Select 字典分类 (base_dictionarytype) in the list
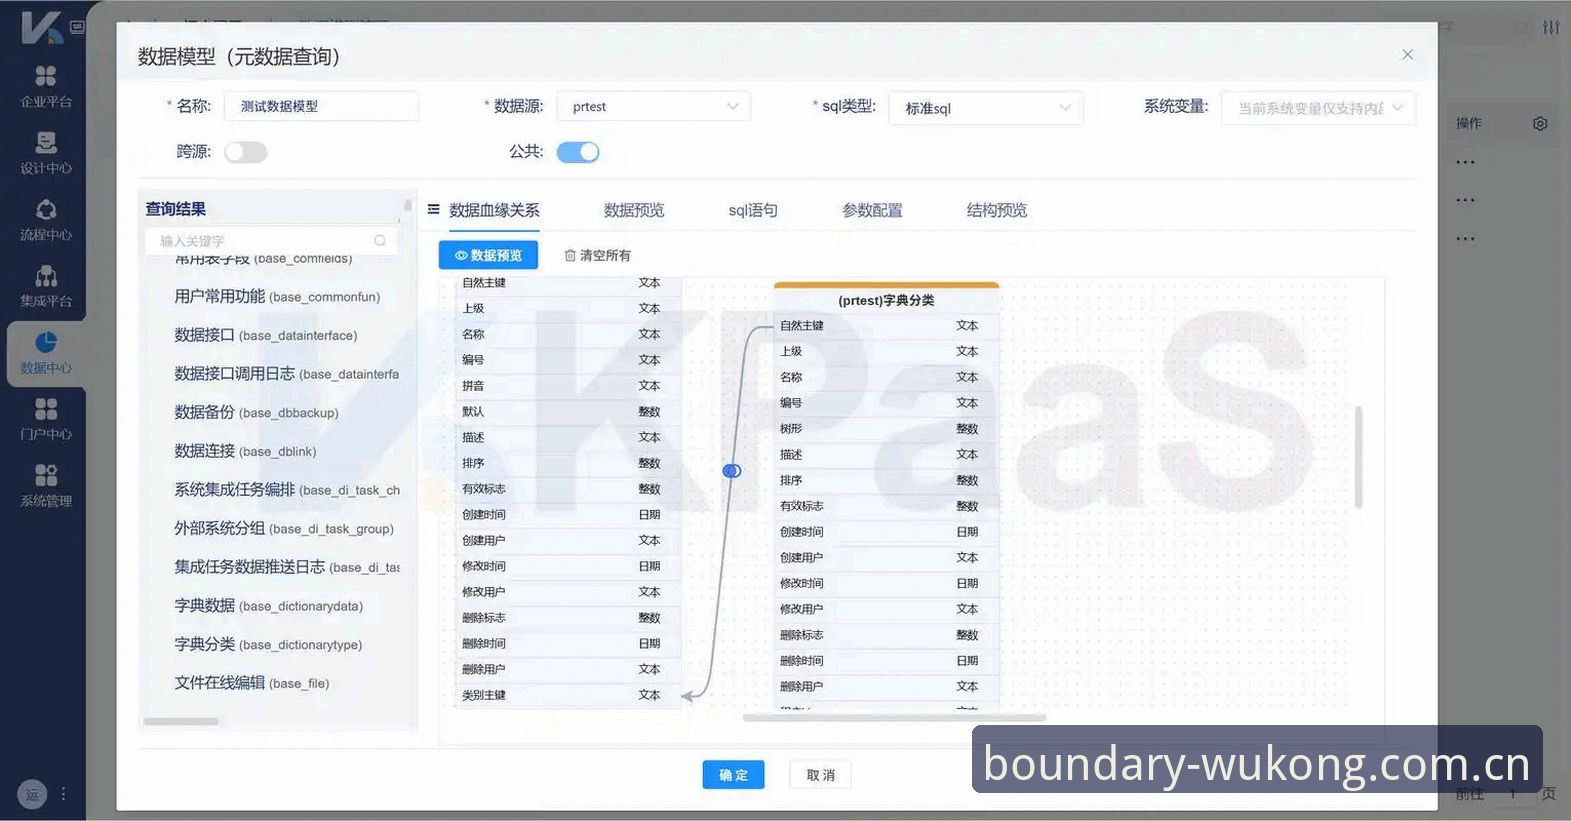Screen dimensions: 1571x821 pyautogui.click(x=268, y=644)
